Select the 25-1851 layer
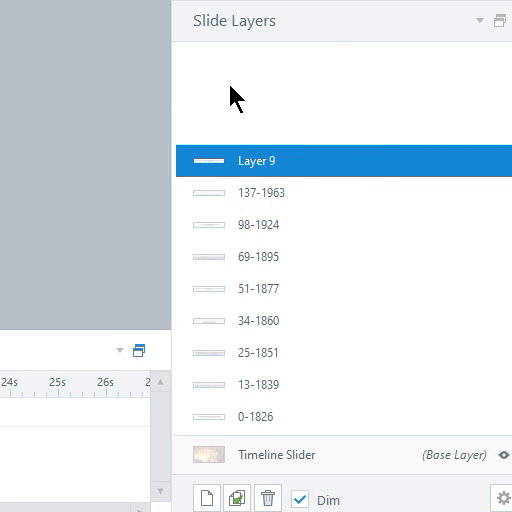Viewport: 512px width, 512px height. [344, 353]
